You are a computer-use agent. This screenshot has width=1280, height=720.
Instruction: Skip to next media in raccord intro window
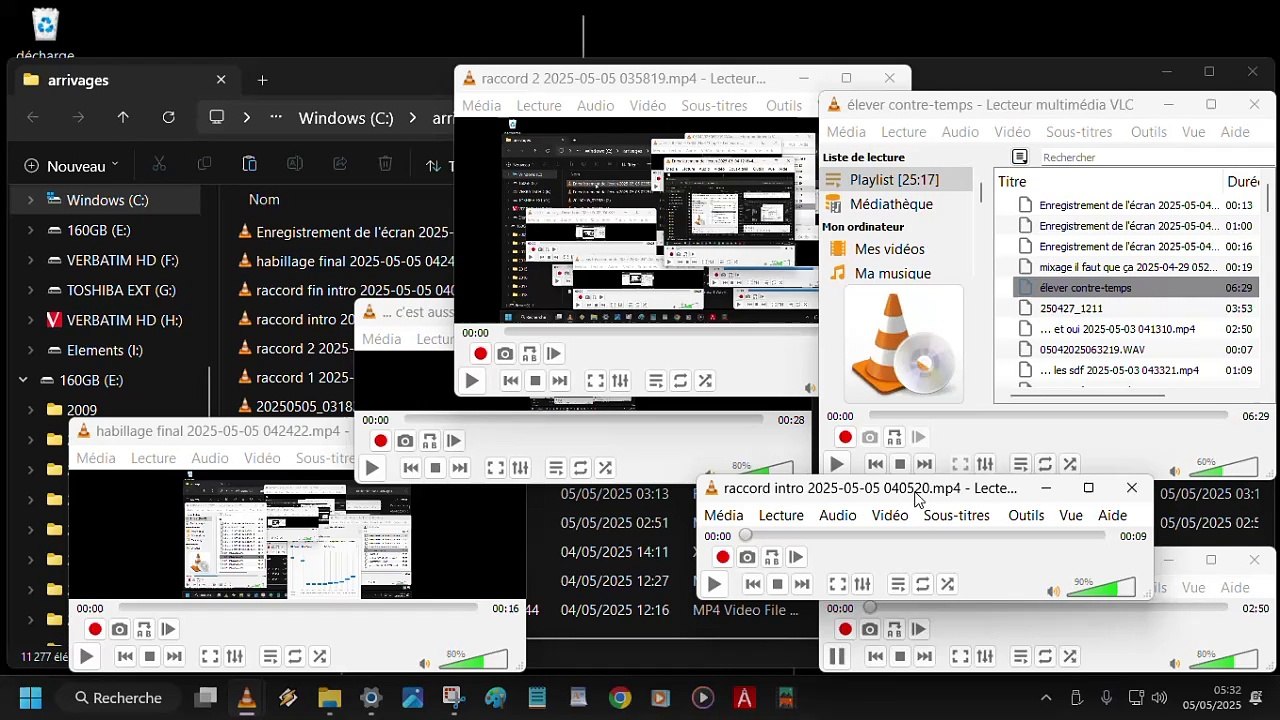(802, 584)
